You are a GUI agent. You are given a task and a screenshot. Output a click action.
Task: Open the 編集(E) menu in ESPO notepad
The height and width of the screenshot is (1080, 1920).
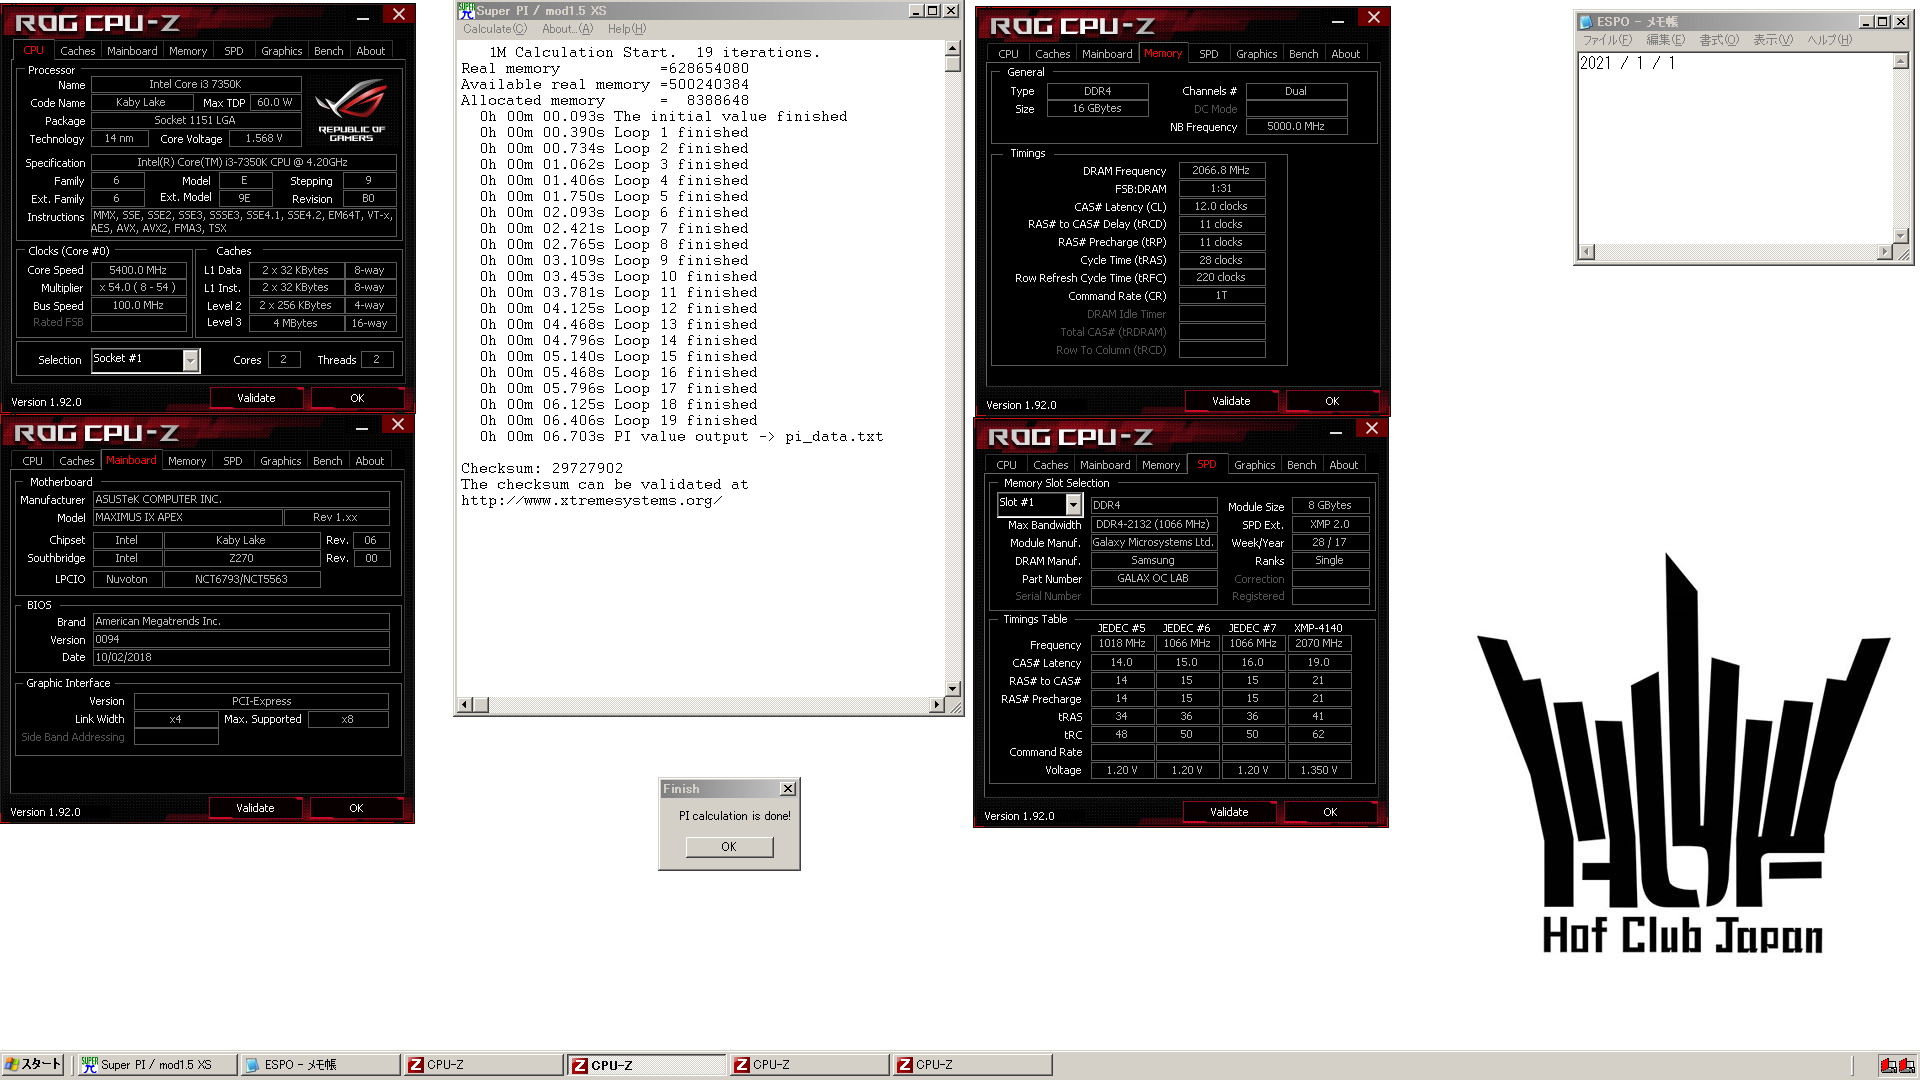1665,40
